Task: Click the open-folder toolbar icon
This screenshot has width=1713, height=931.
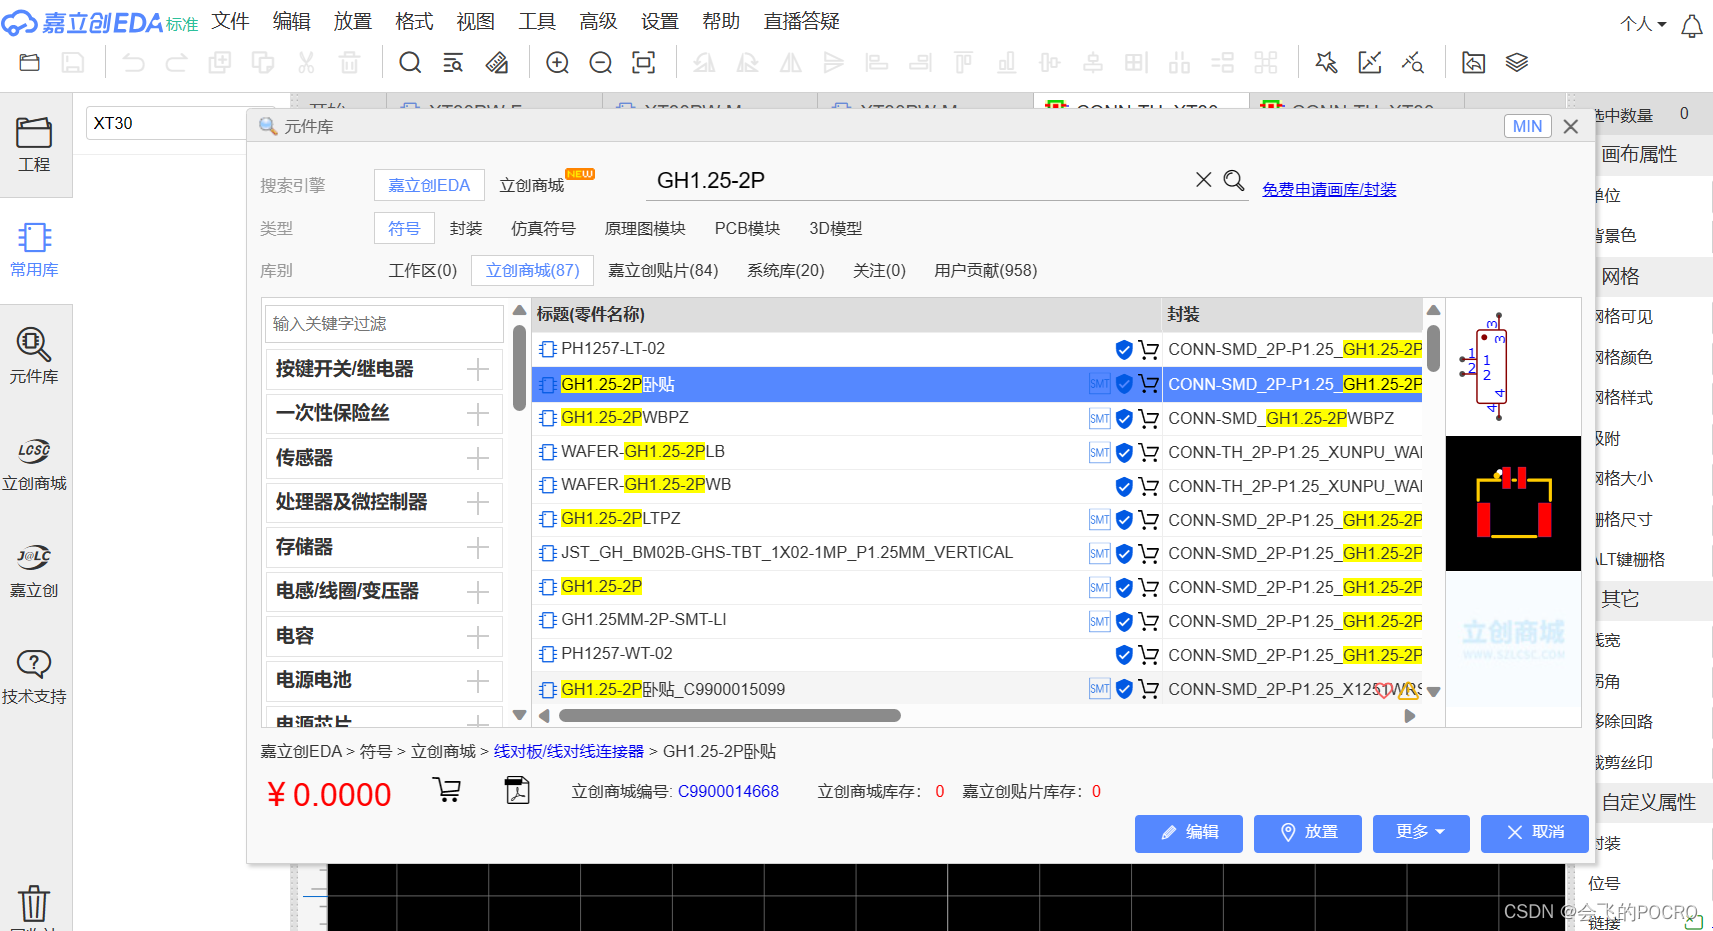Action: (30, 63)
